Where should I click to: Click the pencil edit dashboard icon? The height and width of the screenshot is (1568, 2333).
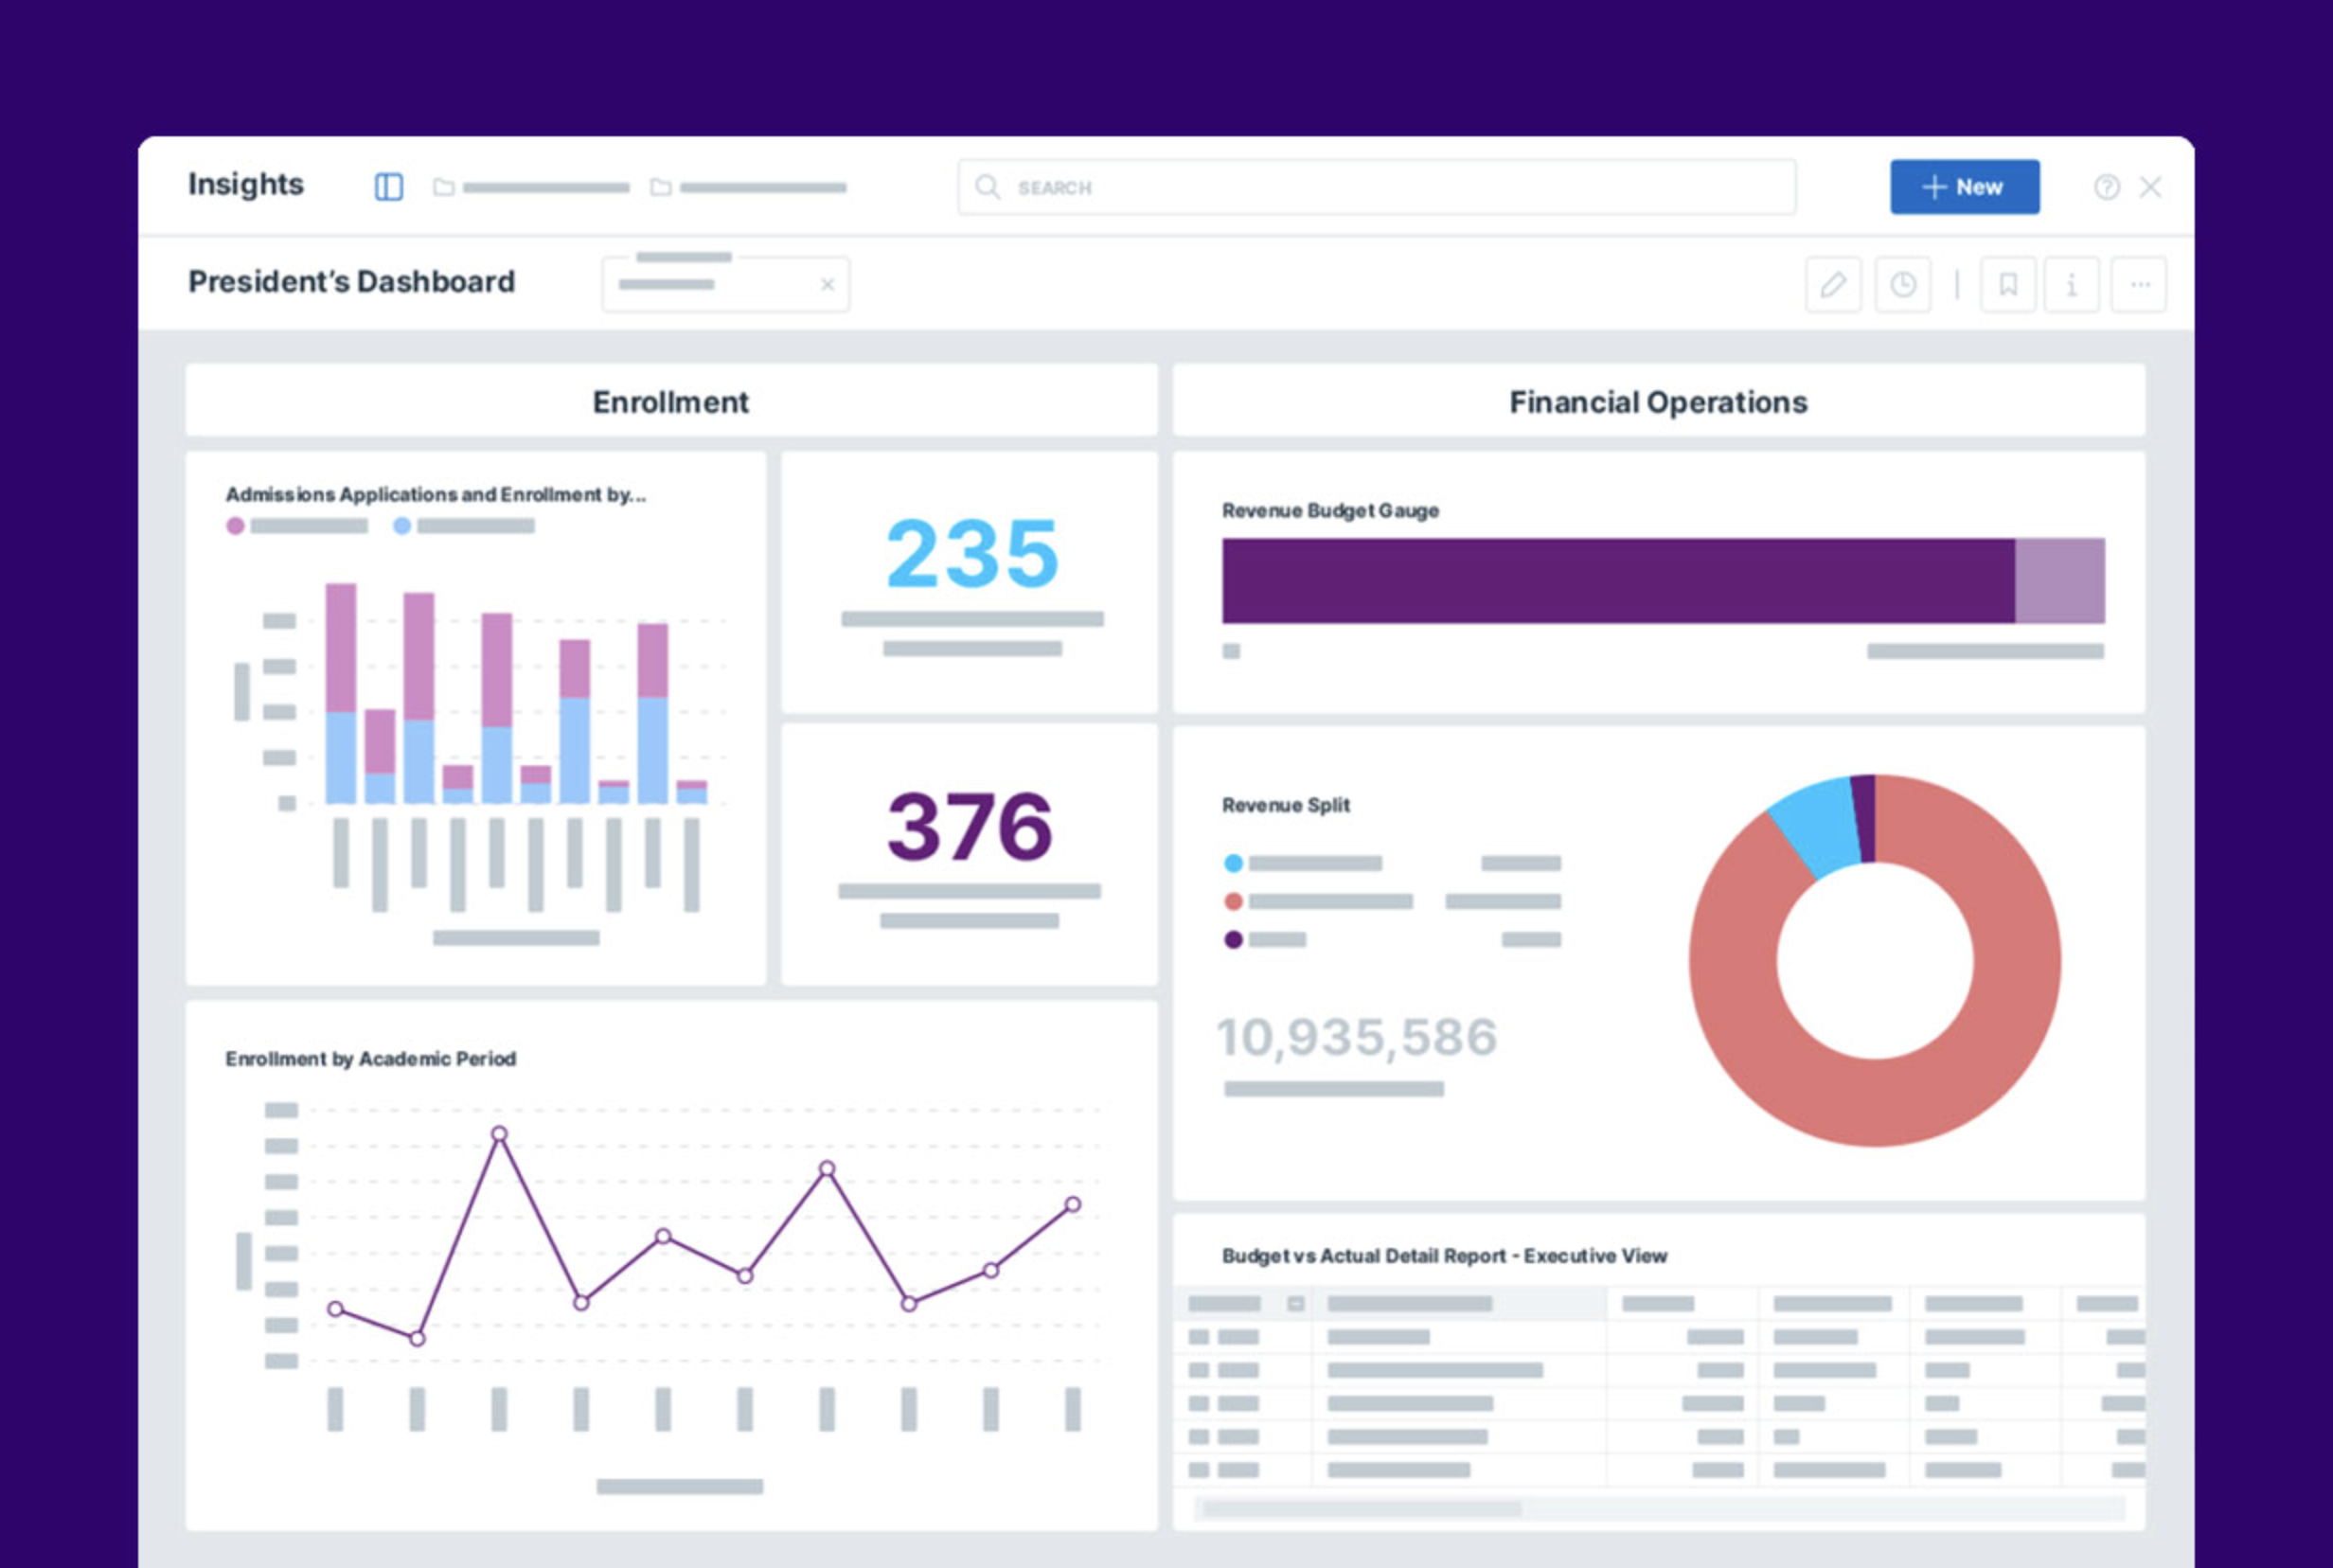tap(1833, 285)
